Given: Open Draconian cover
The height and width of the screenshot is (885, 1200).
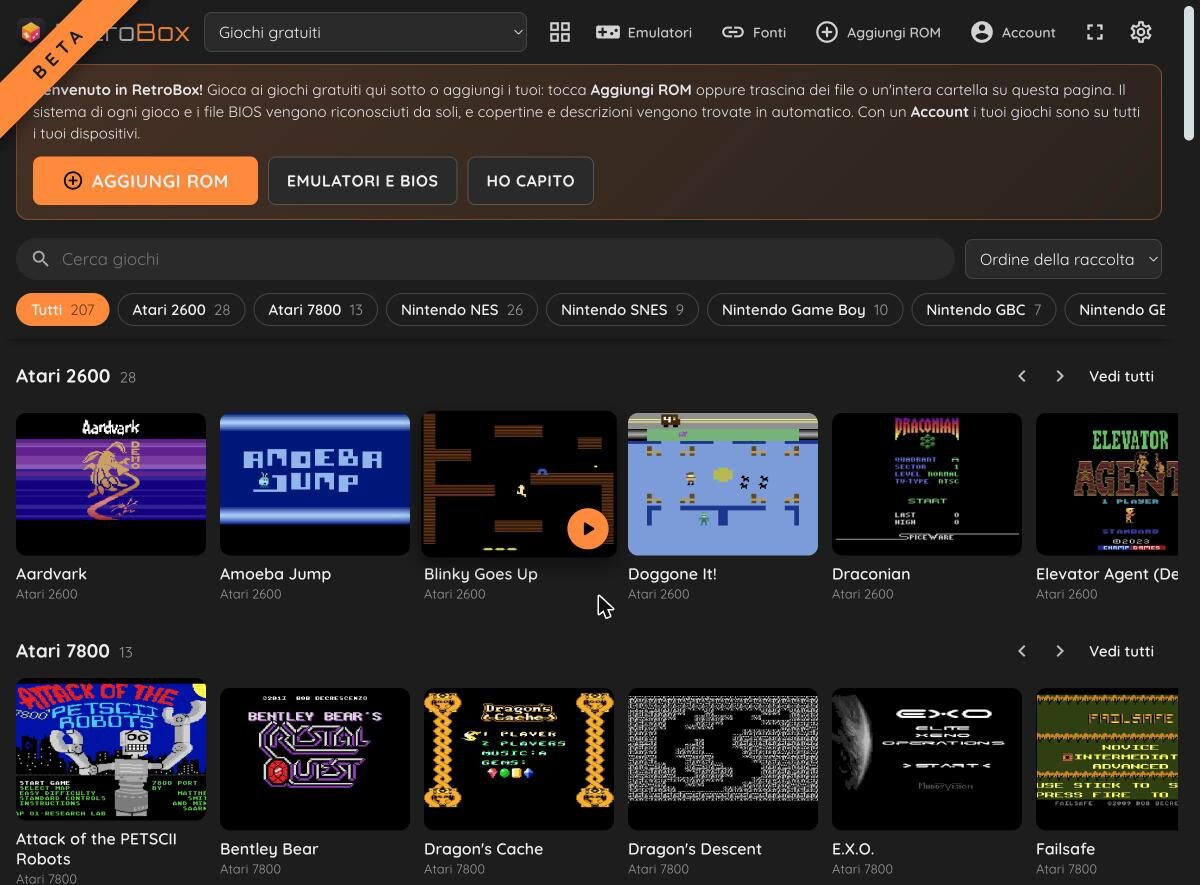Looking at the screenshot, I should pos(927,484).
